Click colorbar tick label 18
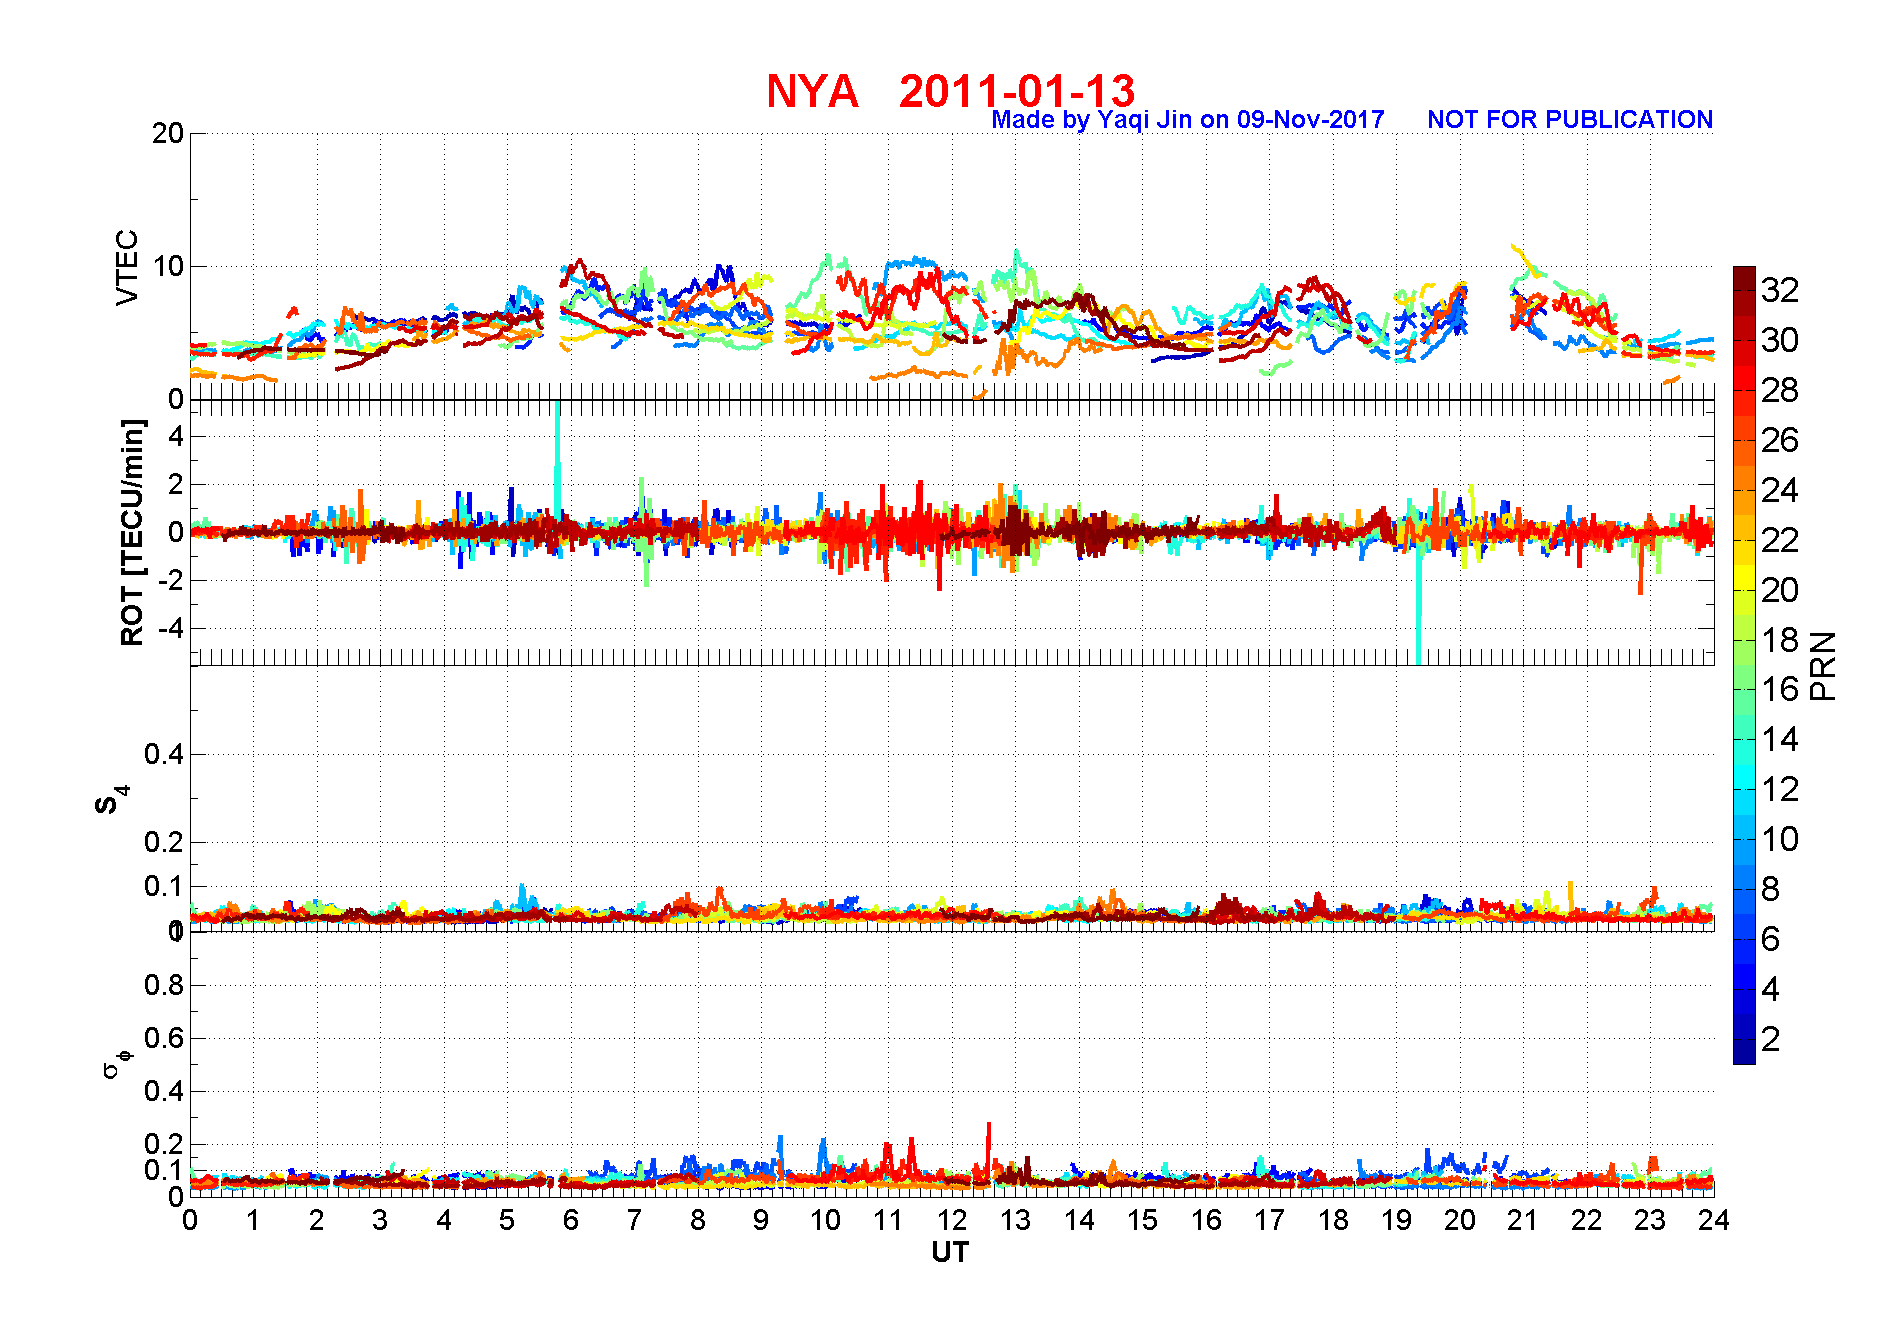The width and height of the screenshot is (1904, 1330). pyautogui.click(x=1780, y=640)
